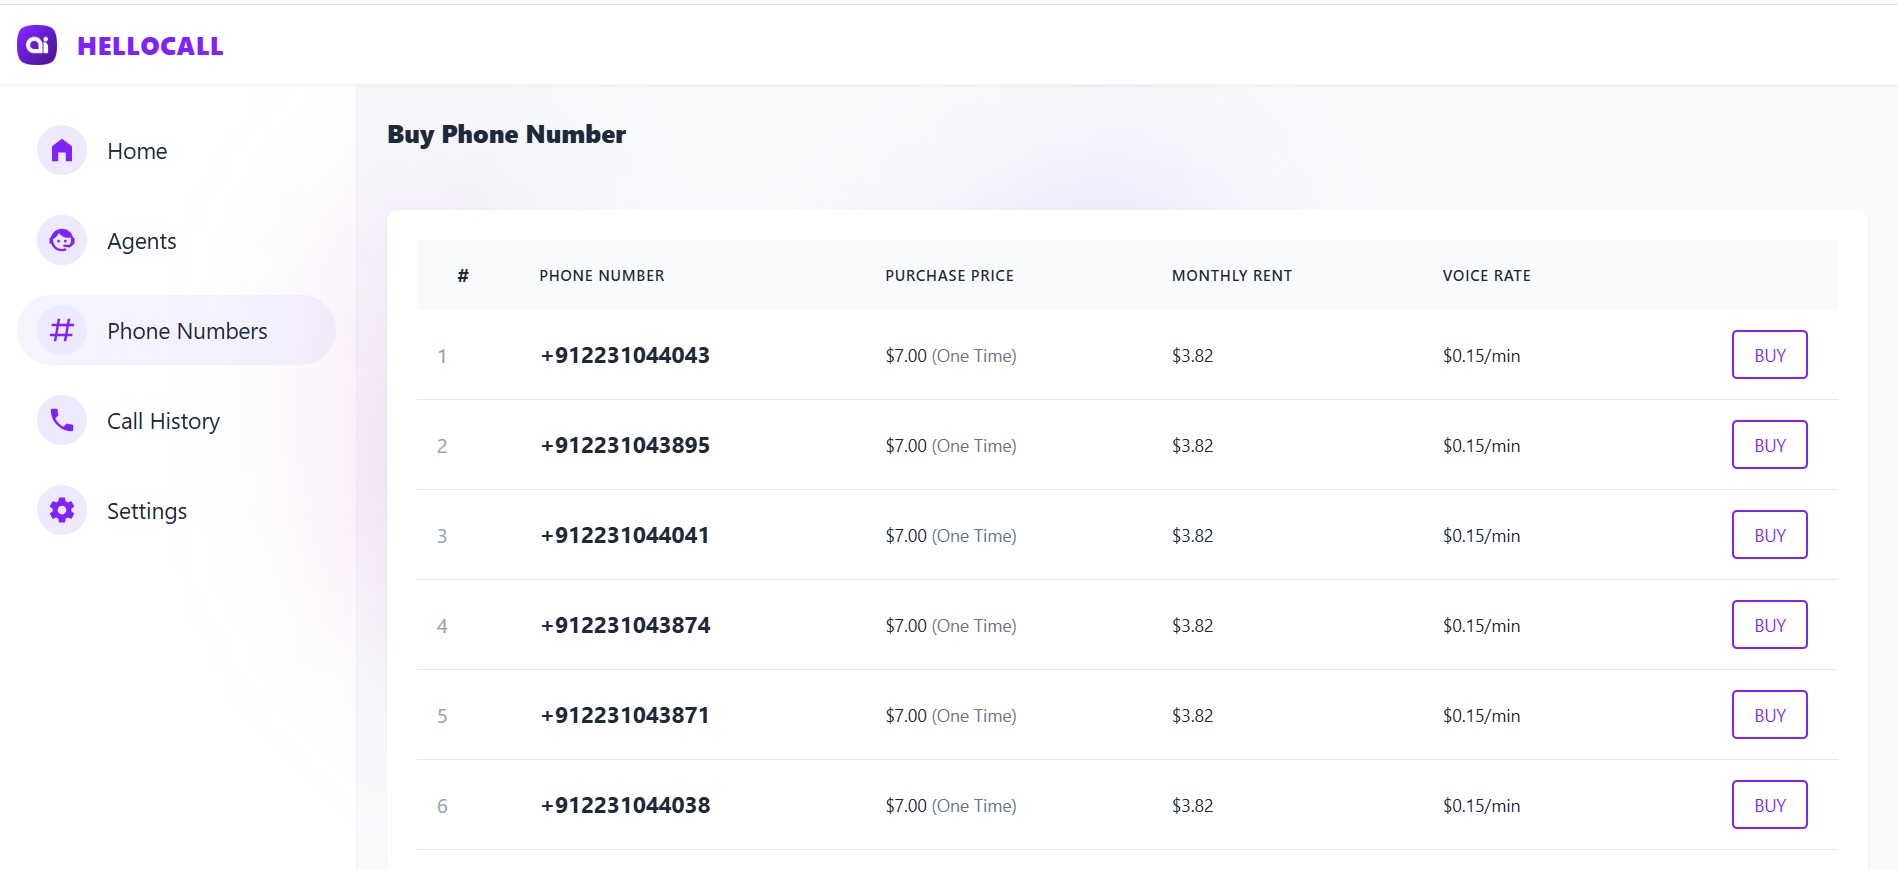Image resolution: width=1898 pixels, height=870 pixels.
Task: Click the Settings gear icon
Action: click(x=61, y=510)
